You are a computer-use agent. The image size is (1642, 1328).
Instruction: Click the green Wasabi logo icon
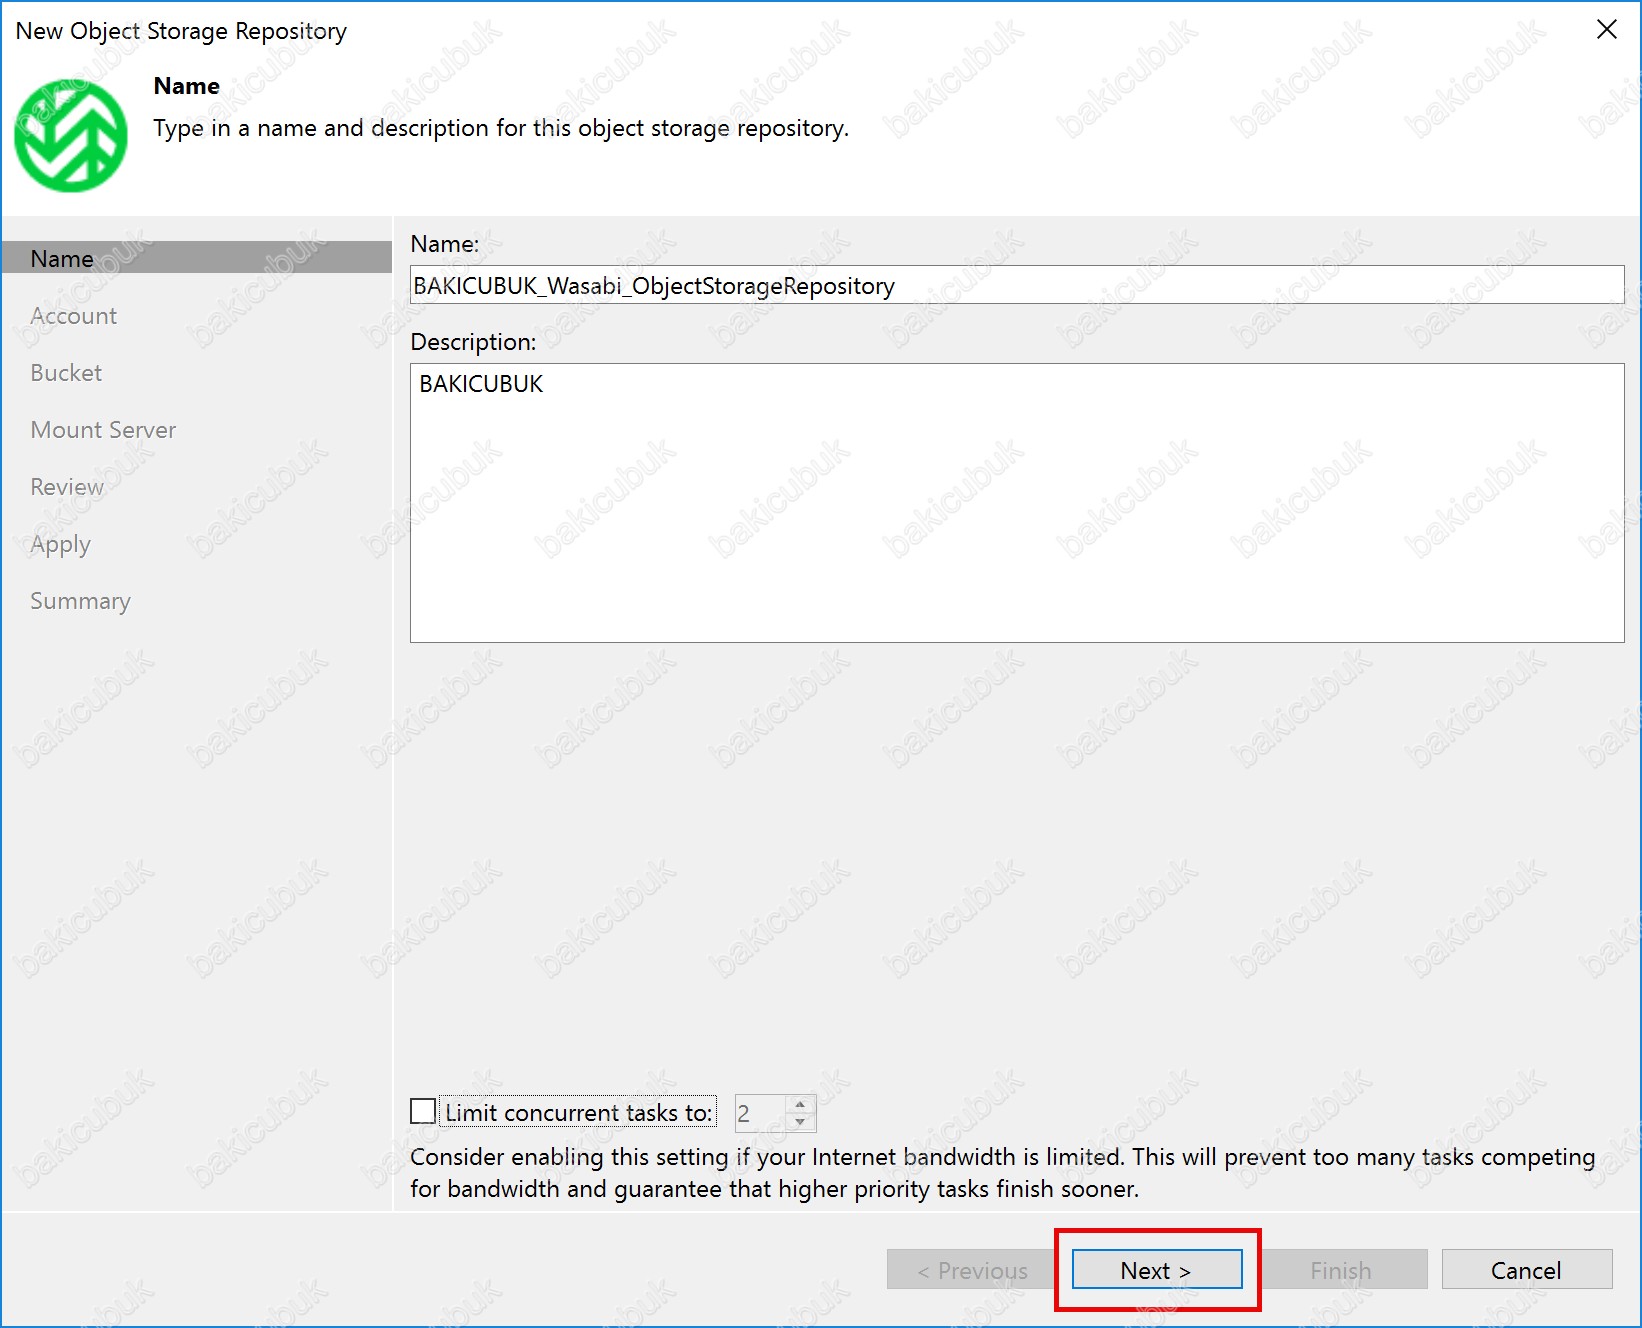pos(70,136)
